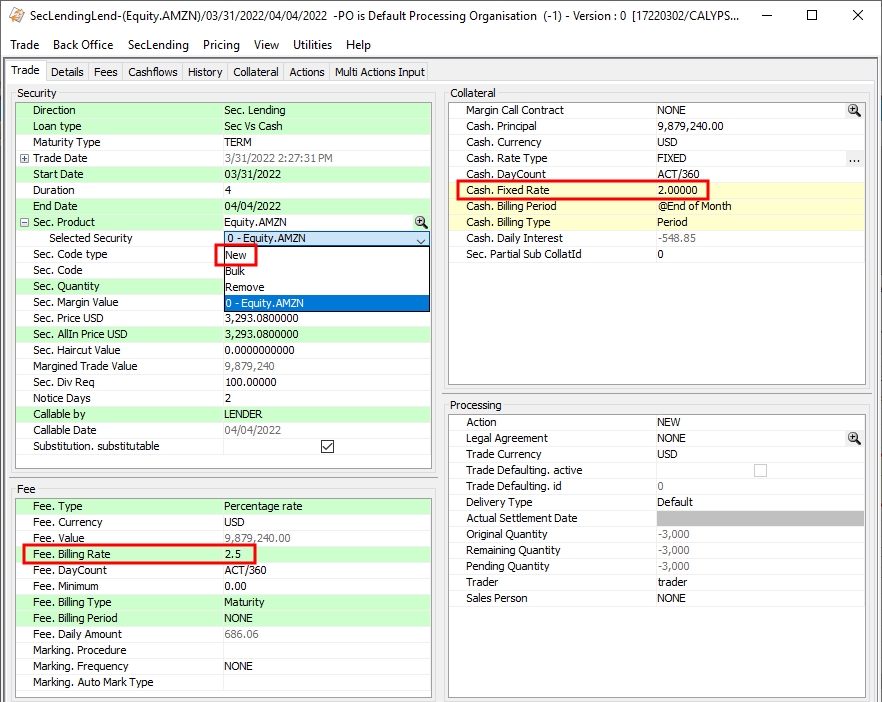Click the Fee. Billing Type value Maturity
The height and width of the screenshot is (702, 882).
coord(244,602)
